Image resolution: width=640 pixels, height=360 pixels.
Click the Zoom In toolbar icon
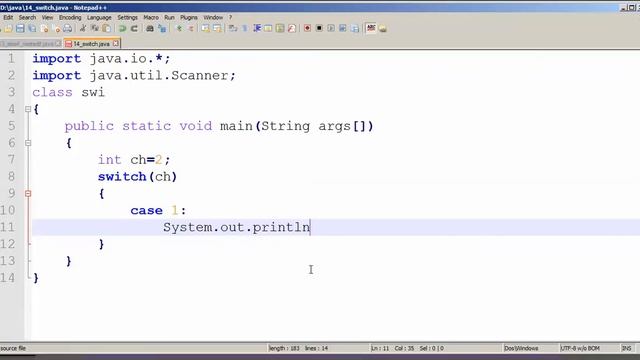pos(179,28)
